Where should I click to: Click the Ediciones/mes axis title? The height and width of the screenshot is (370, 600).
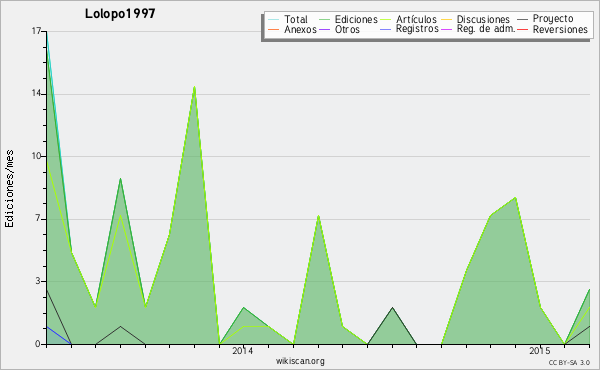pos(9,189)
